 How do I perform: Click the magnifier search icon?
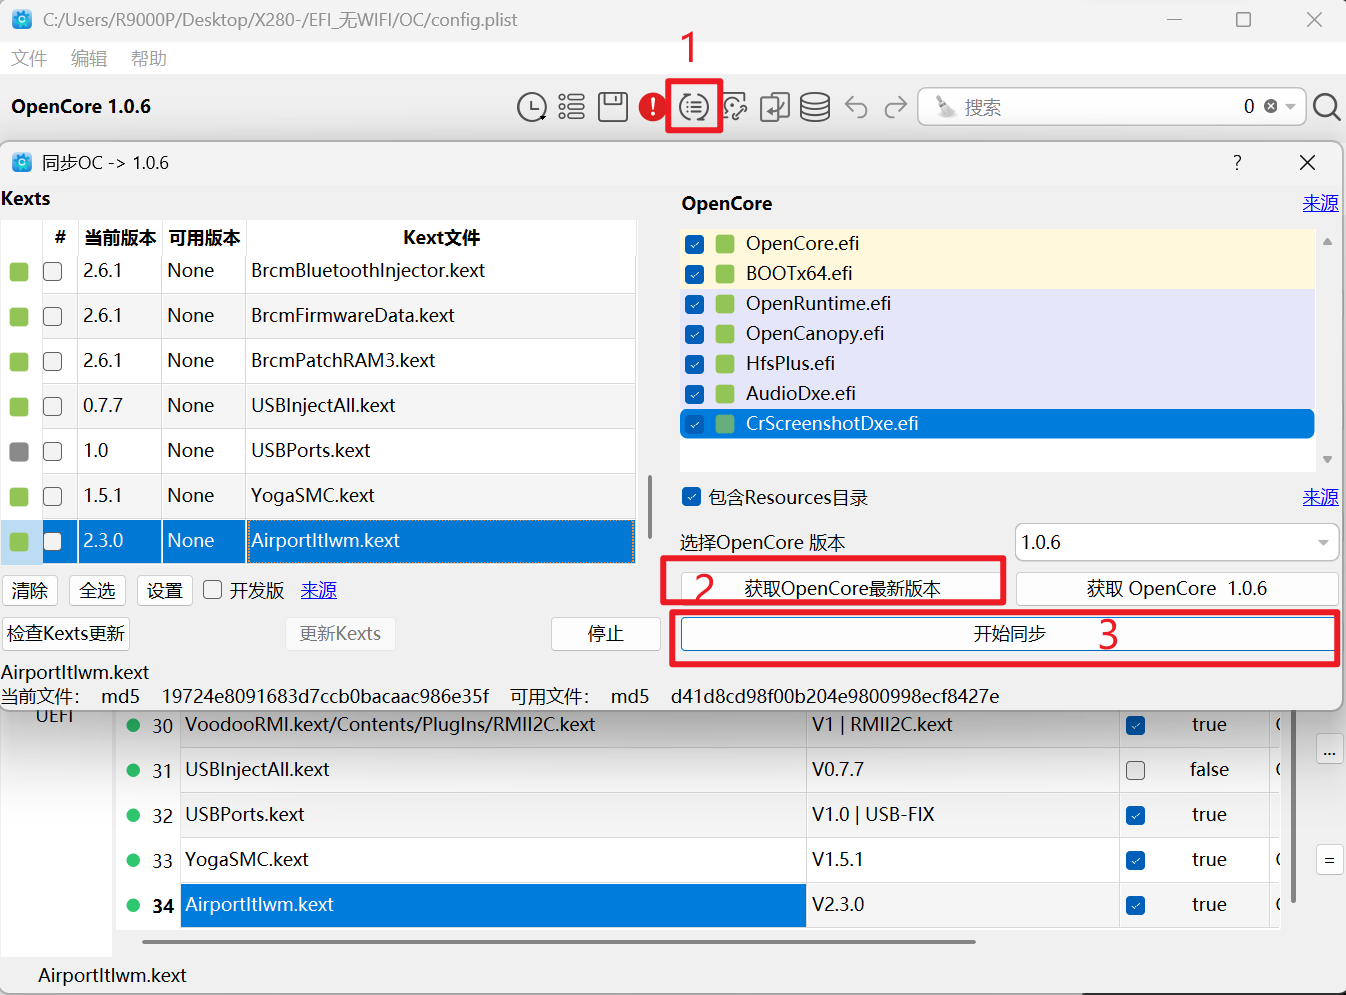coord(1326,107)
